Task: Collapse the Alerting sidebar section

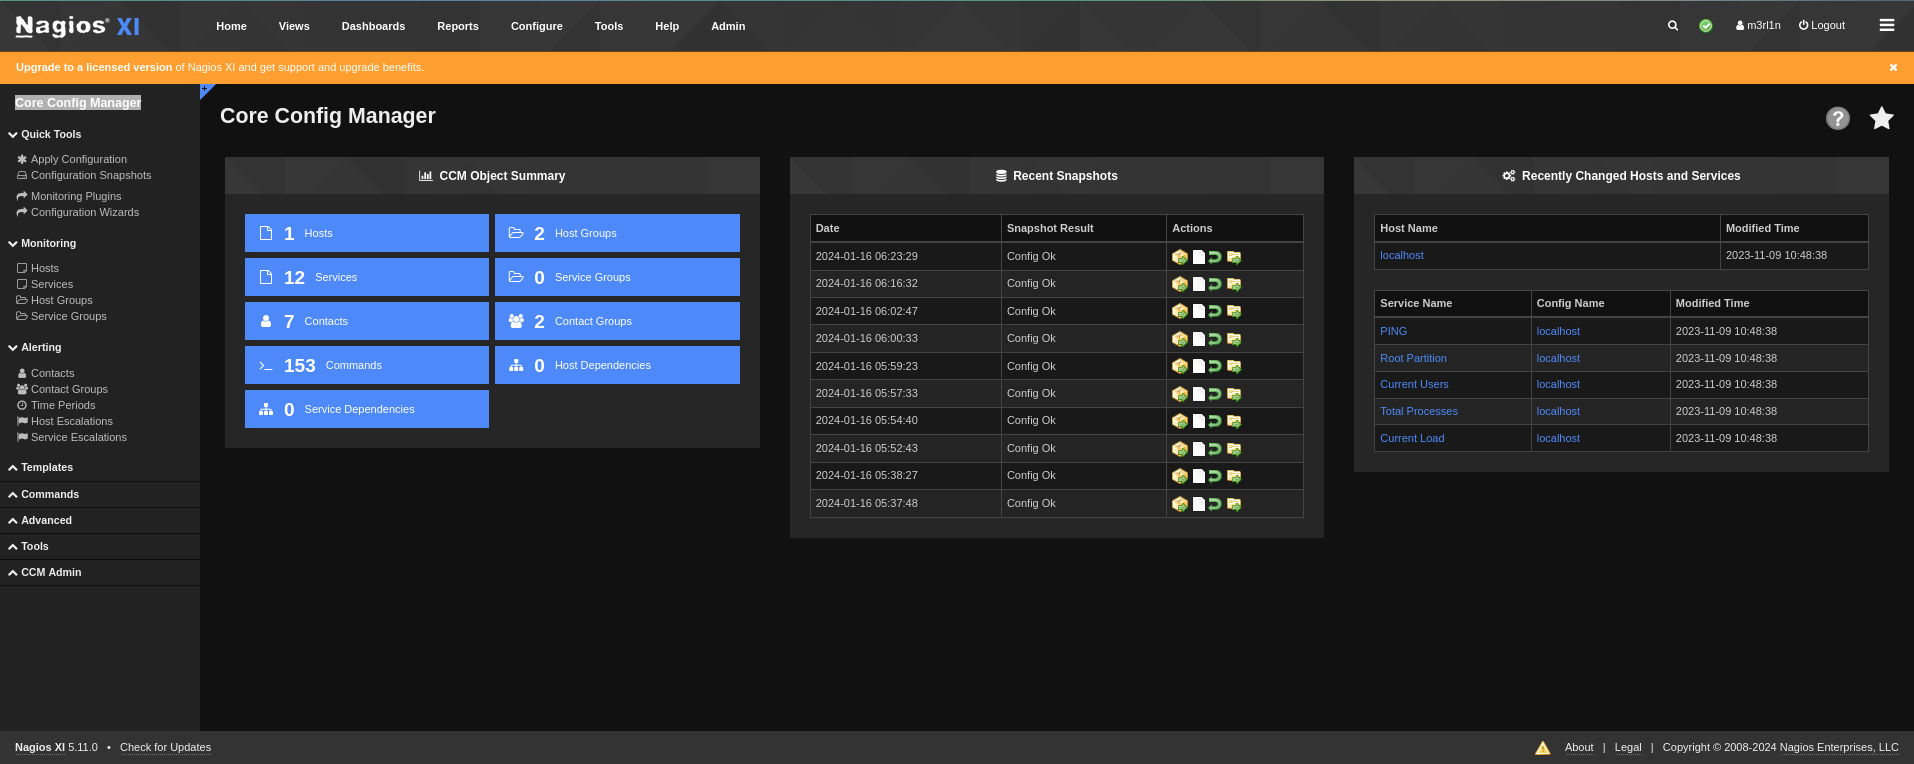Action: pos(35,347)
